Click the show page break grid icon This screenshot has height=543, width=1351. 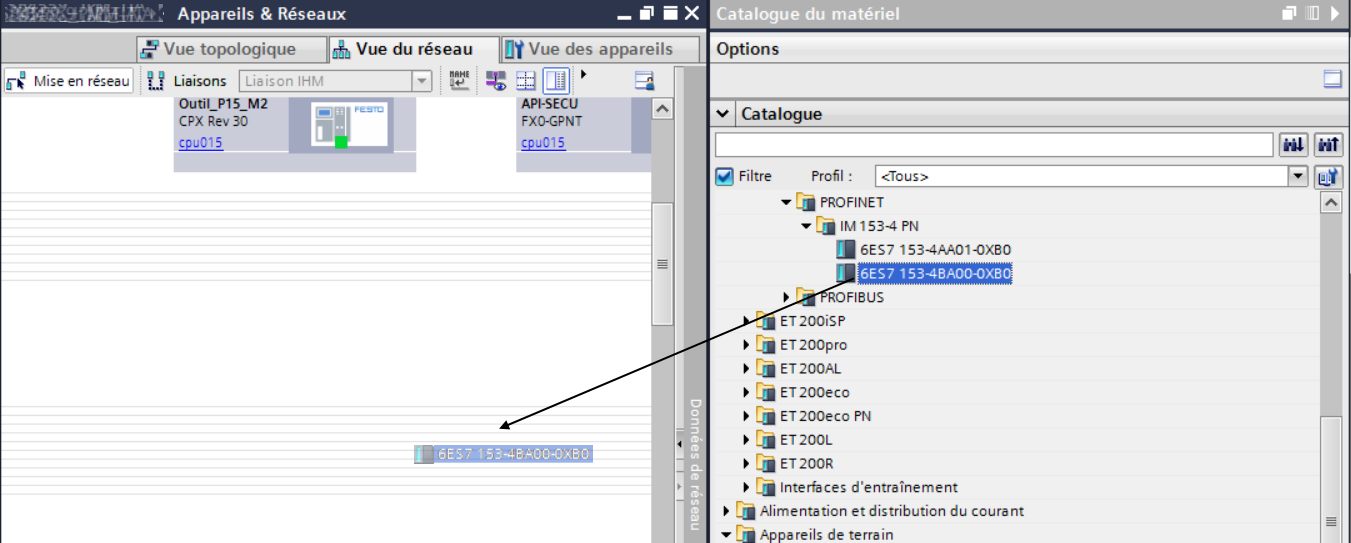tap(526, 81)
